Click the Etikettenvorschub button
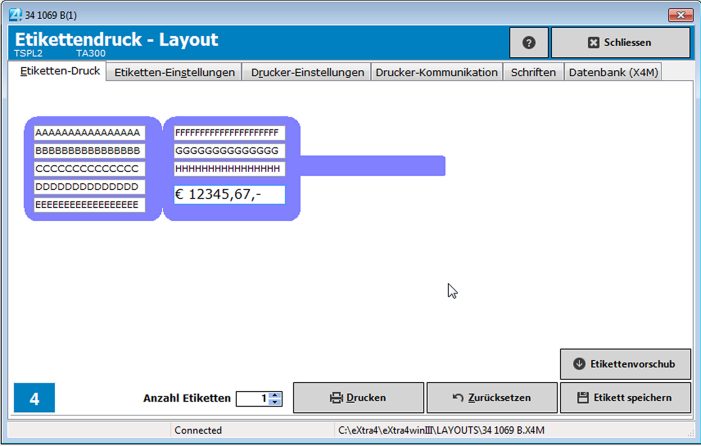This screenshot has height=446, width=701. pos(625,364)
